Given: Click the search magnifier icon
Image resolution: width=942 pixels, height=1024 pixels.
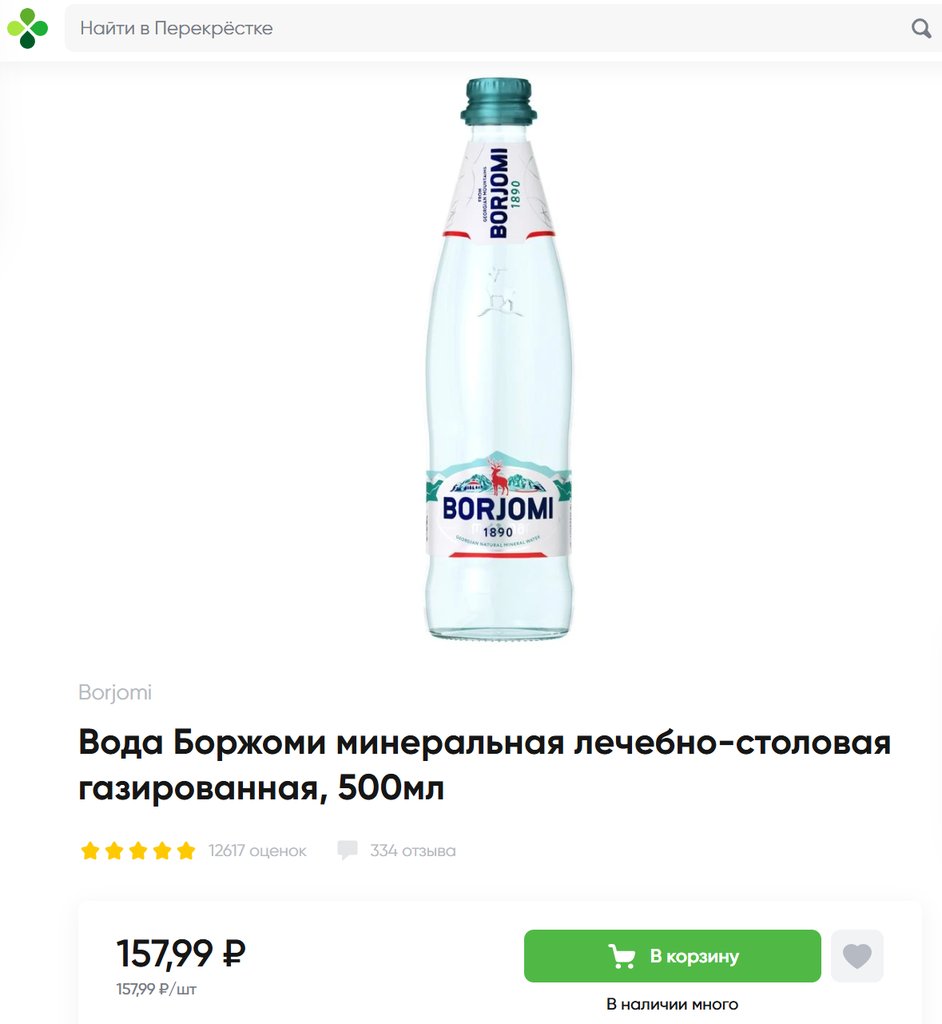Looking at the screenshot, I should (921, 28).
